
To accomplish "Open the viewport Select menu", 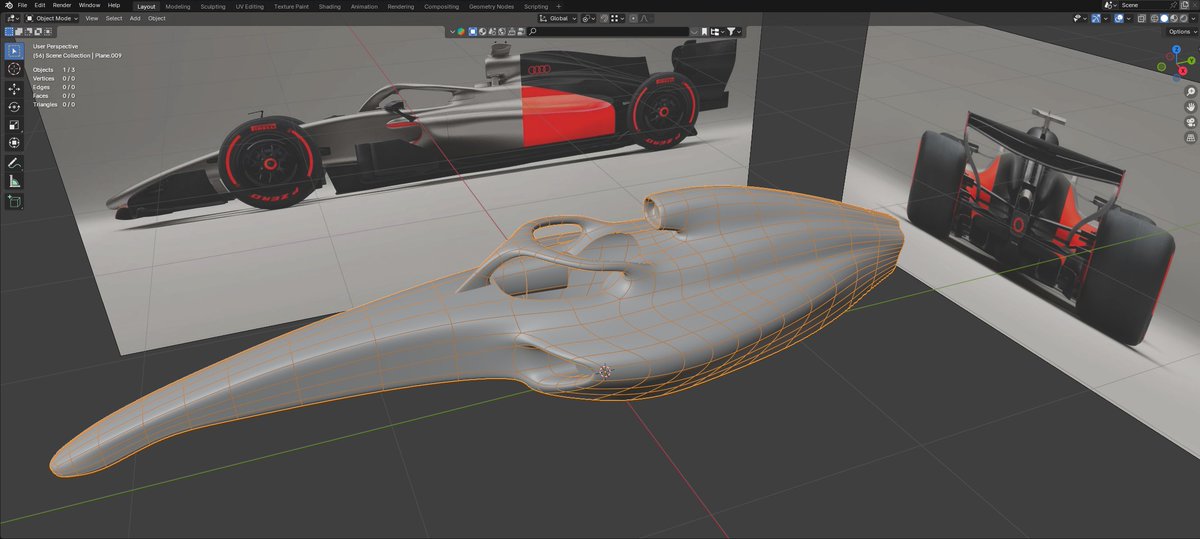I will 114,18.
